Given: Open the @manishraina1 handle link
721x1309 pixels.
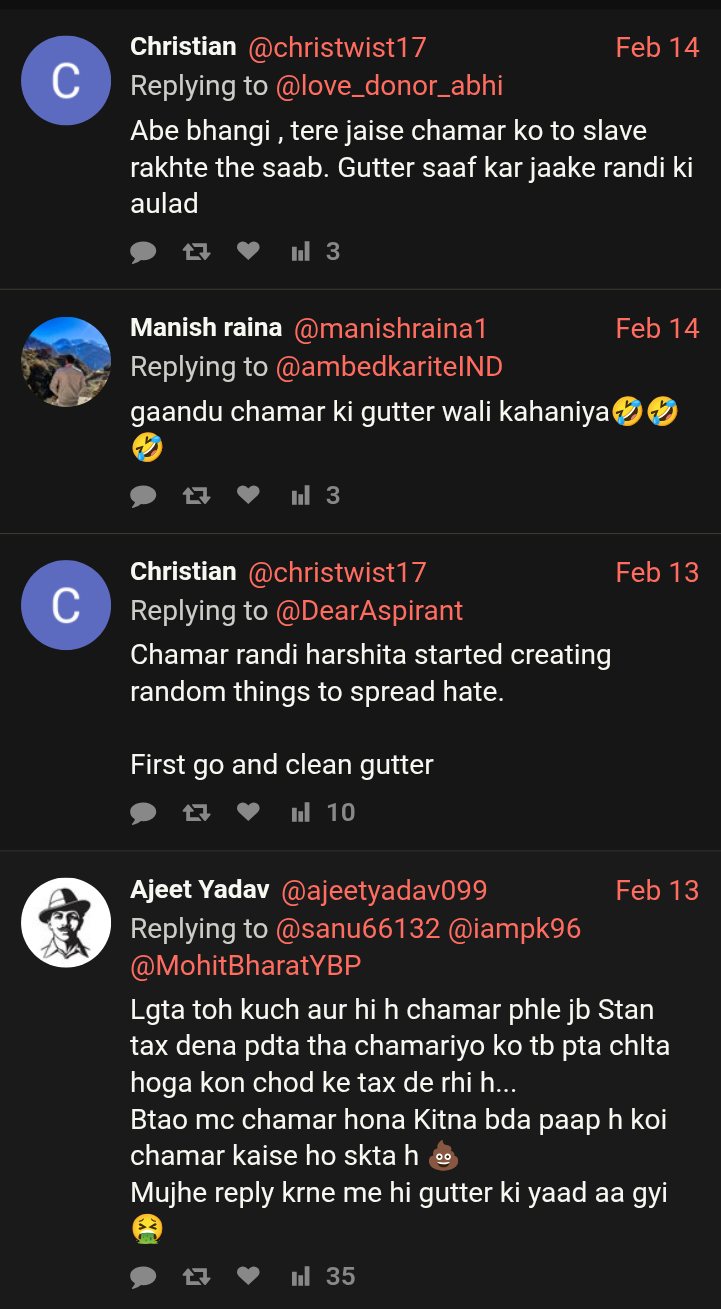Looking at the screenshot, I should coord(390,329).
